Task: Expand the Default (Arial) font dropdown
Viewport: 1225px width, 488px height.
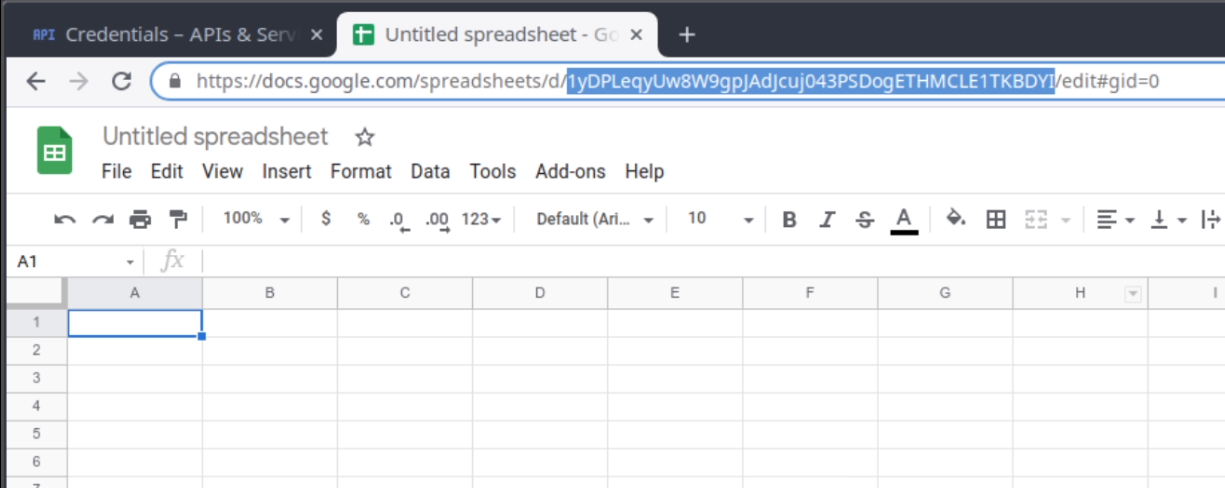Action: point(595,219)
